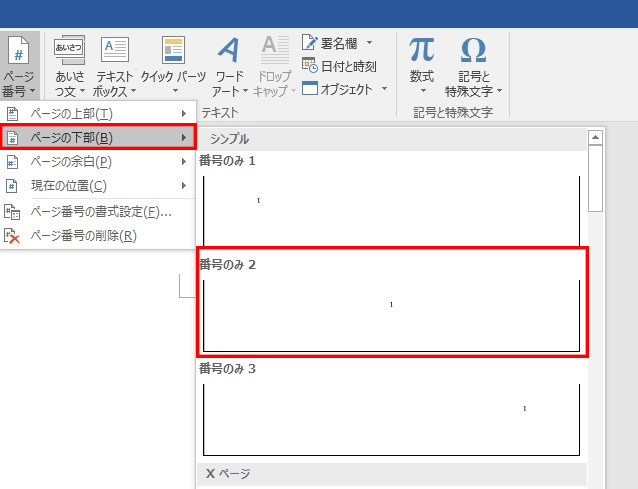The width and height of the screenshot is (638, 489).
Task: Click the gallery scrollbar thumb
Action: click(595, 179)
